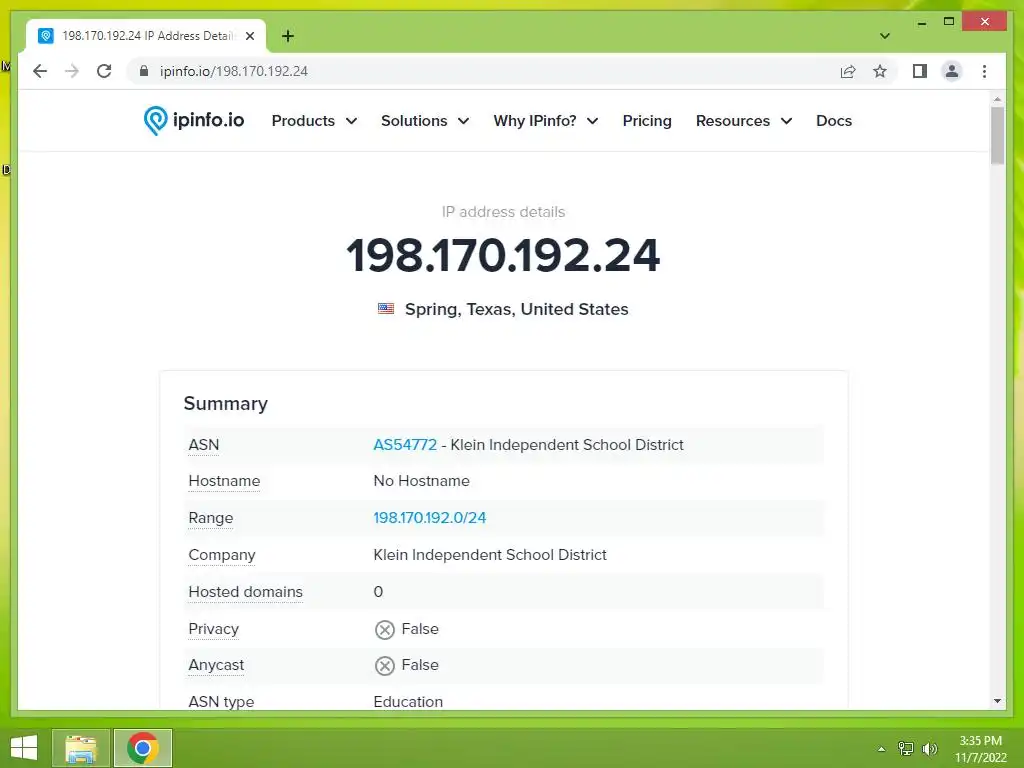Viewport: 1024px width, 768px height.
Task: Click the browser back arrow
Action: pyautogui.click(x=40, y=71)
